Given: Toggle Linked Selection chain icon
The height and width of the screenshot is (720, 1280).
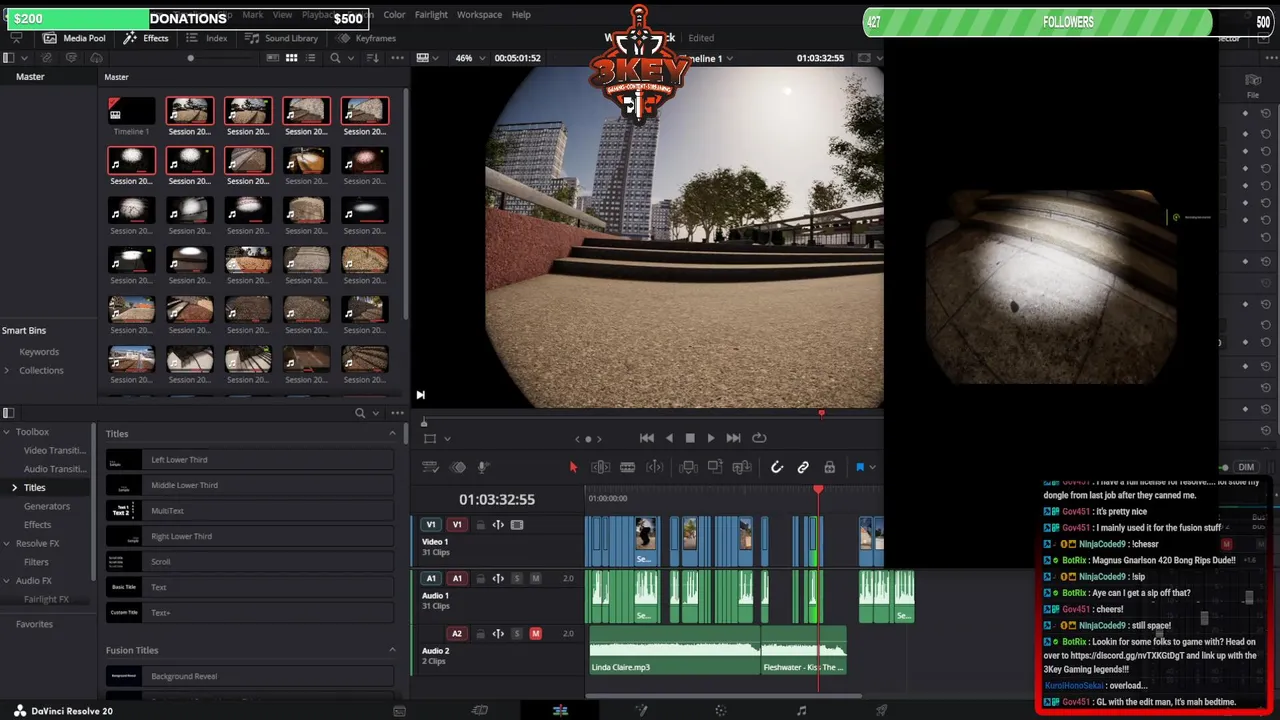Looking at the screenshot, I should pyautogui.click(x=803, y=467).
